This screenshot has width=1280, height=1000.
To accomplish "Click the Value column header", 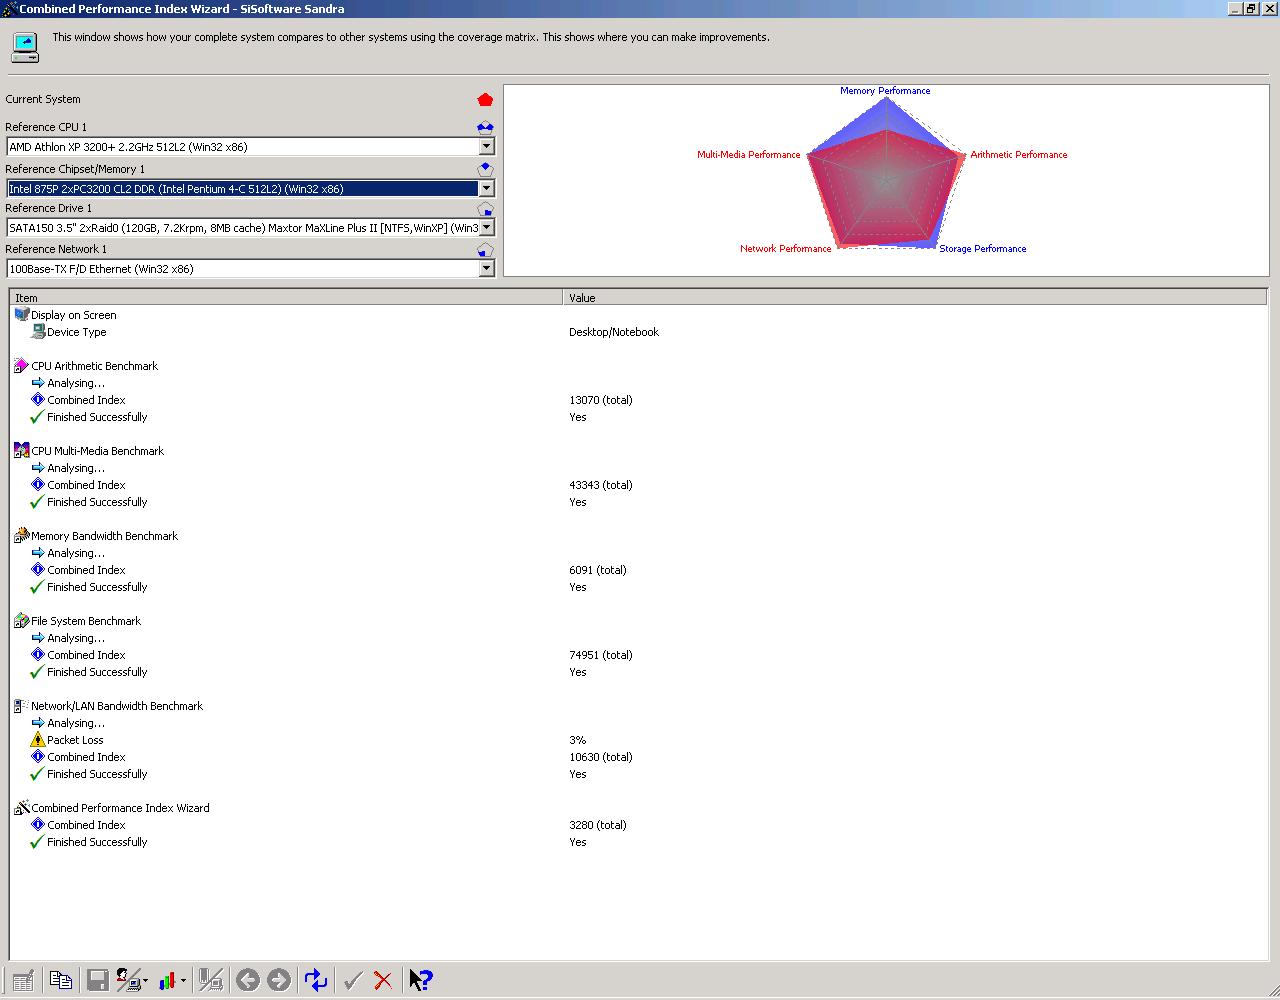I will click(915, 297).
